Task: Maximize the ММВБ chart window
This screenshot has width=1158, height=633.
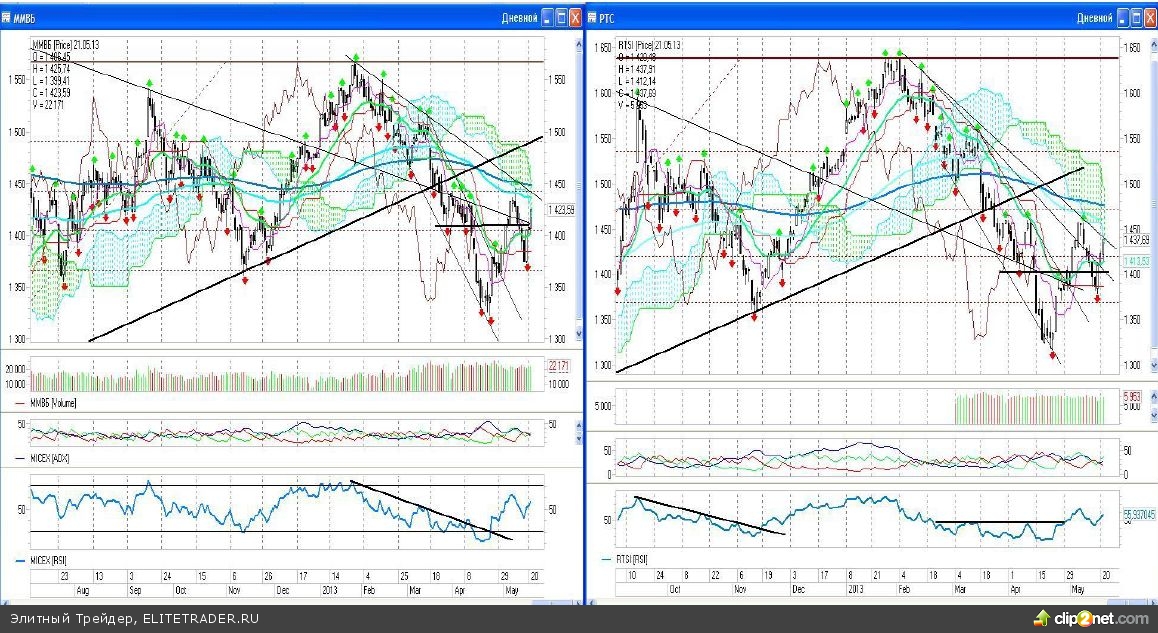Action: tap(561, 17)
